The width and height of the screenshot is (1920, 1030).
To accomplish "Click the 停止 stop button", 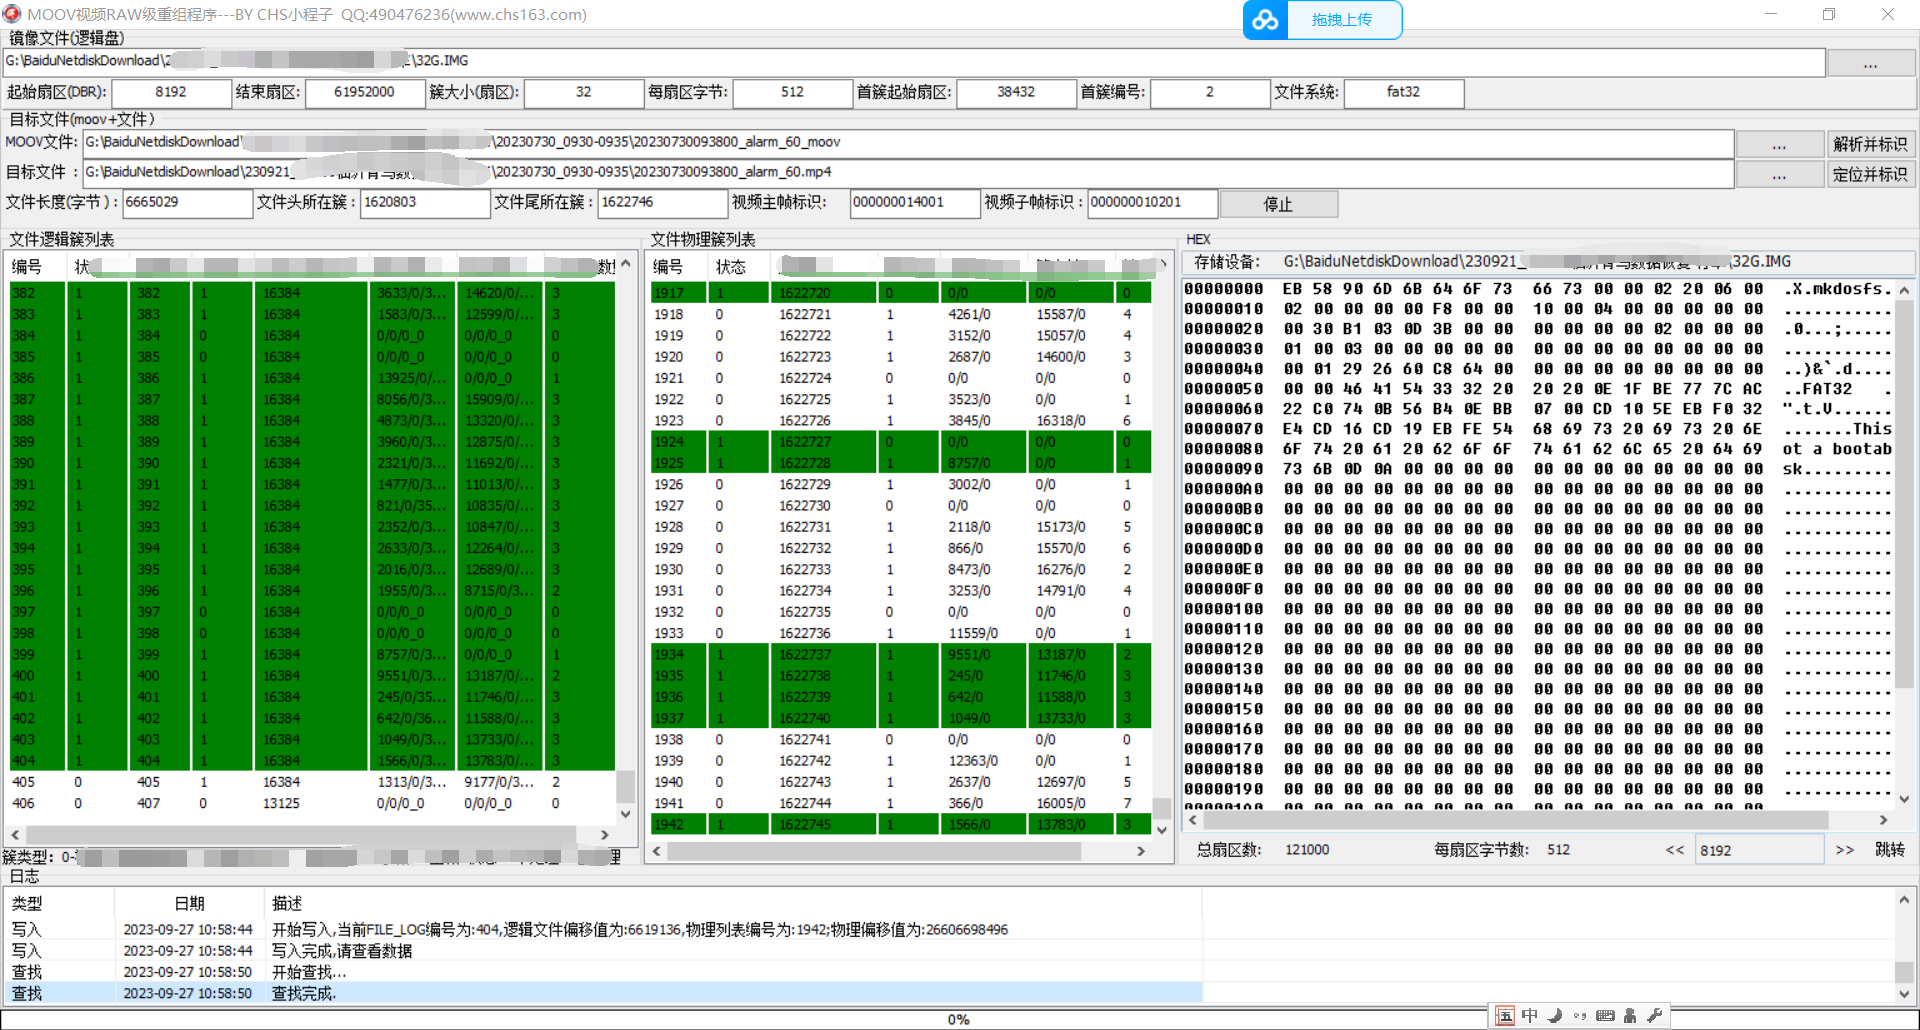I will coord(1279,204).
